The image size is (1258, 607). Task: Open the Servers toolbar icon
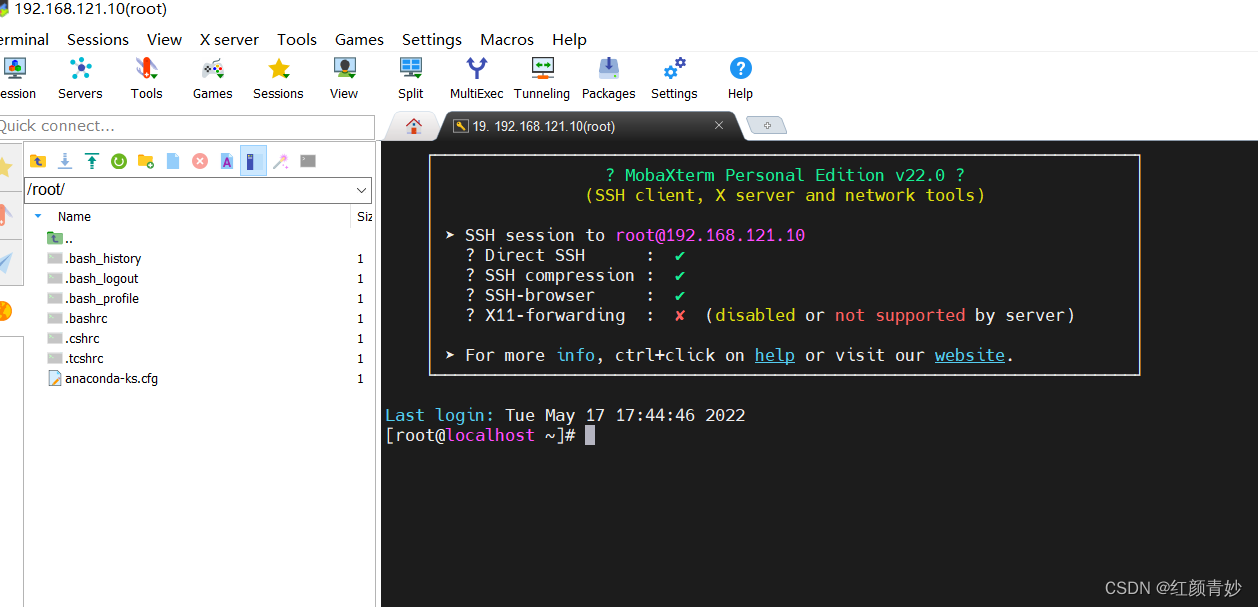click(x=80, y=78)
